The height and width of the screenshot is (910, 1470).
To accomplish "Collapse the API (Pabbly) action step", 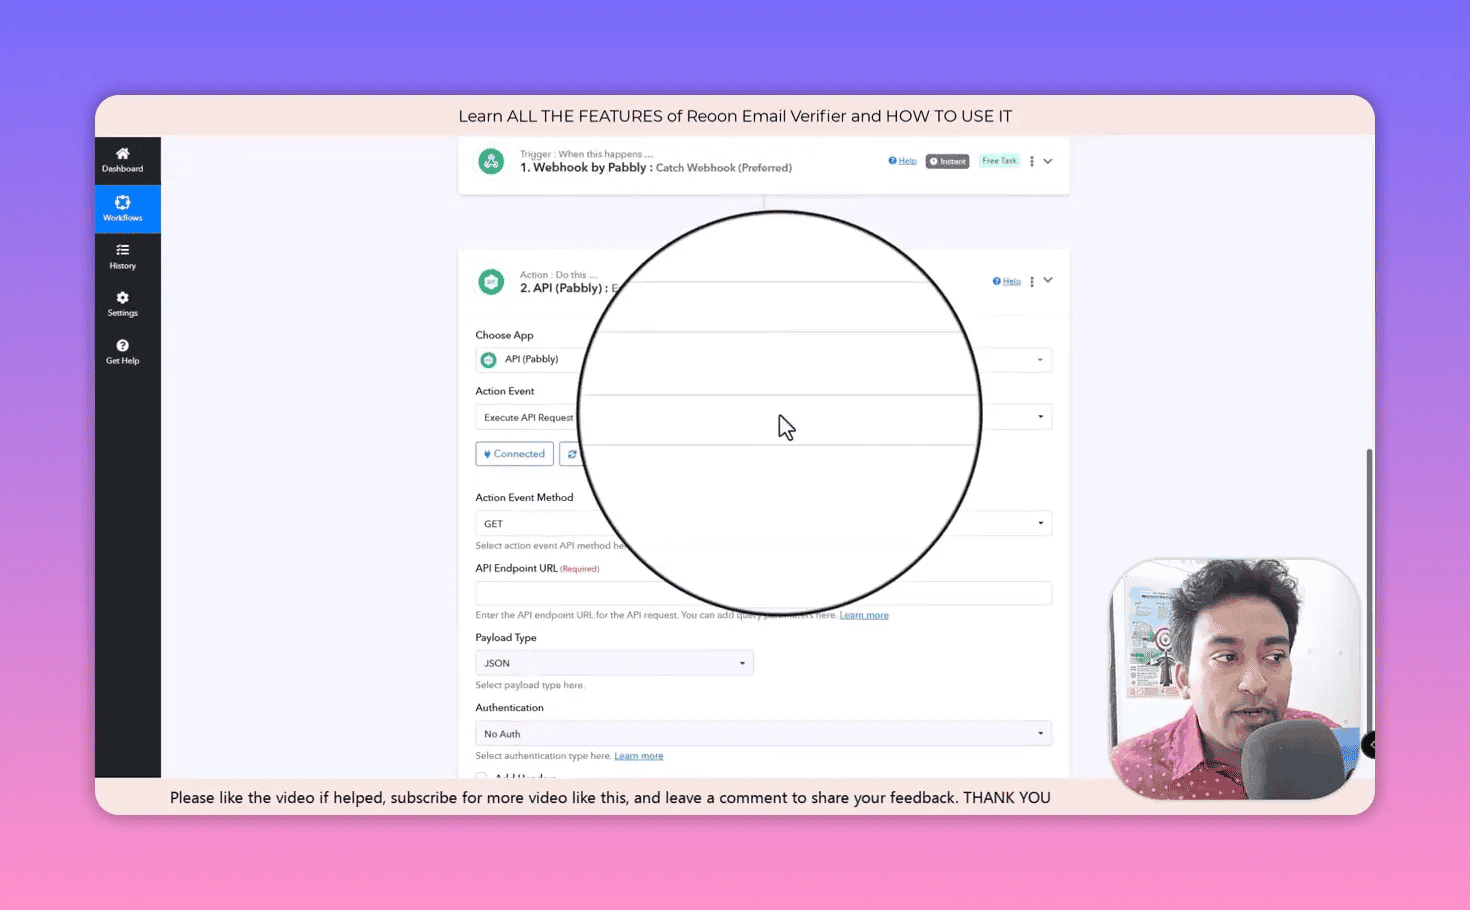I will coord(1048,281).
